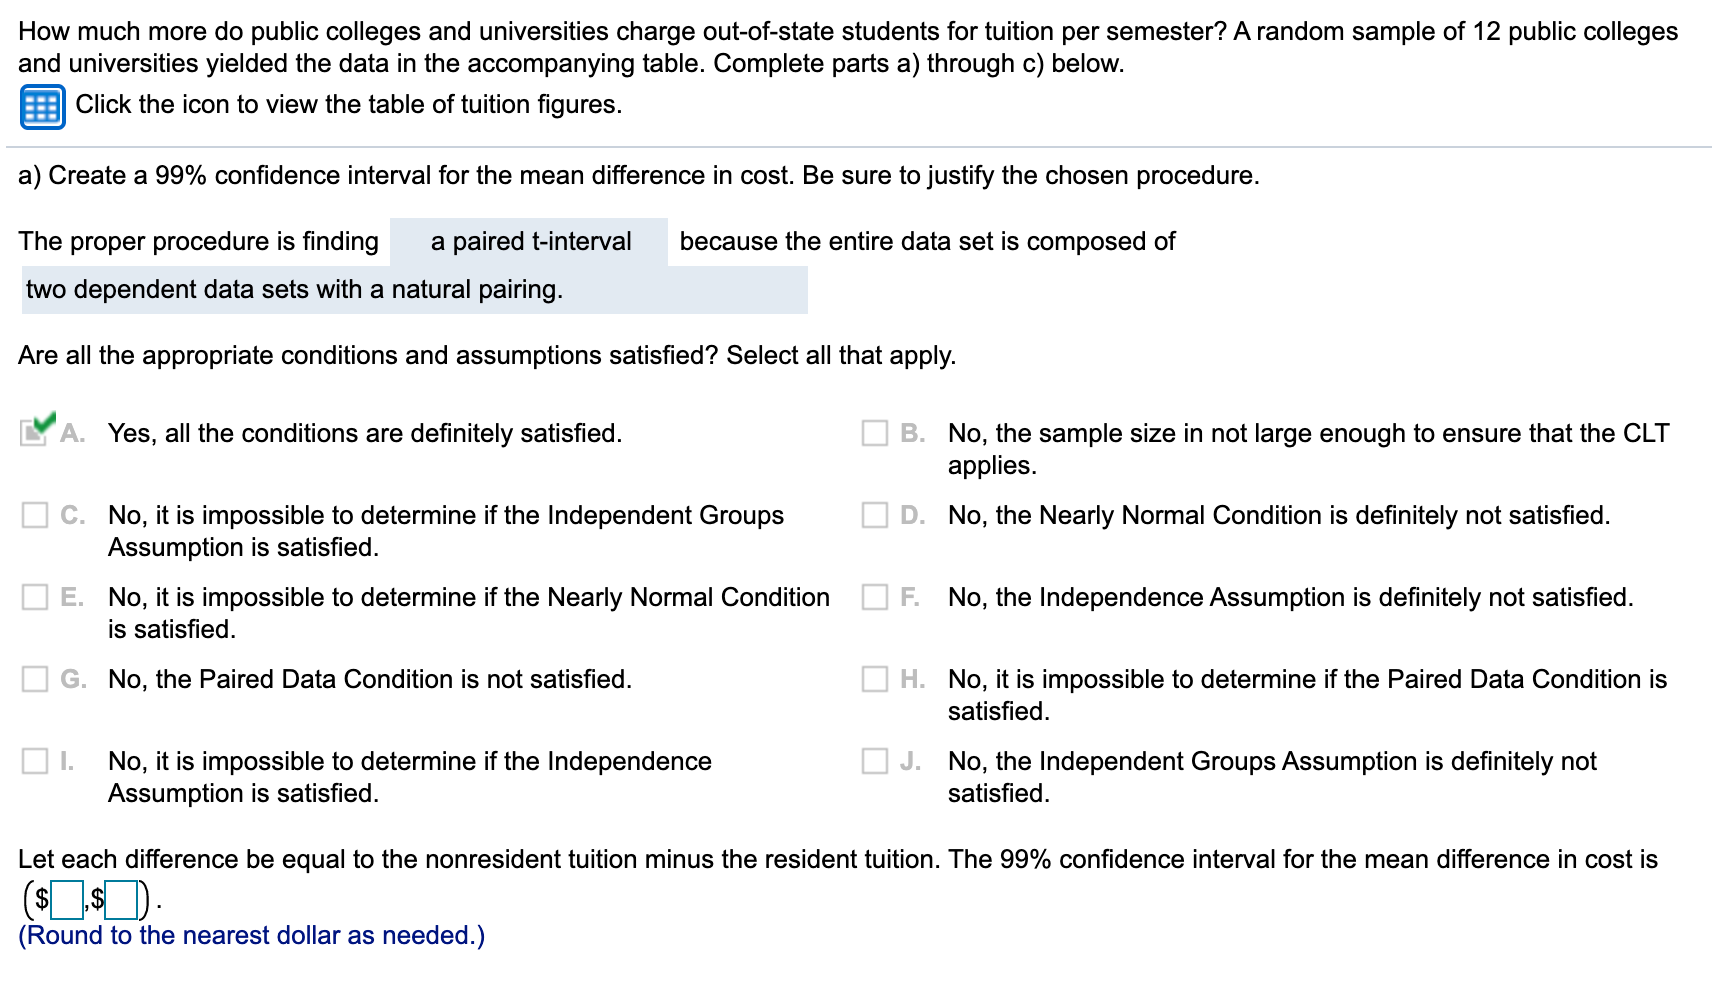Tick option E Nearly Normal impossible to determine
1724x994 pixels.
[x=35, y=597]
